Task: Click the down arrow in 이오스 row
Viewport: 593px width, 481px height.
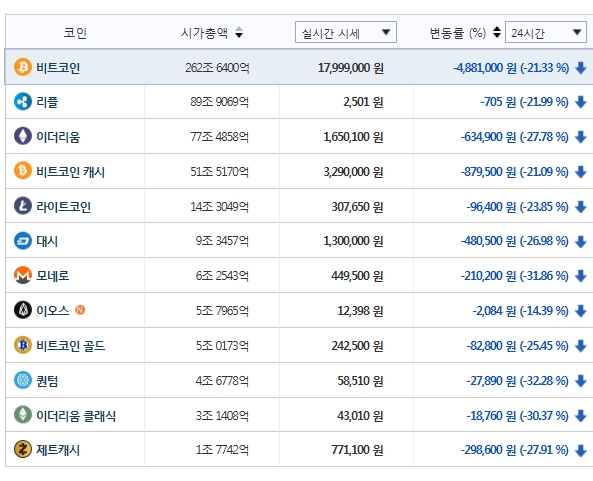Action: coord(581,311)
